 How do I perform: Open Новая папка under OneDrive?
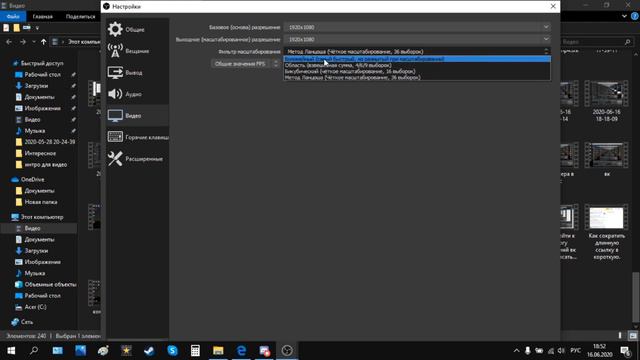pos(36,202)
